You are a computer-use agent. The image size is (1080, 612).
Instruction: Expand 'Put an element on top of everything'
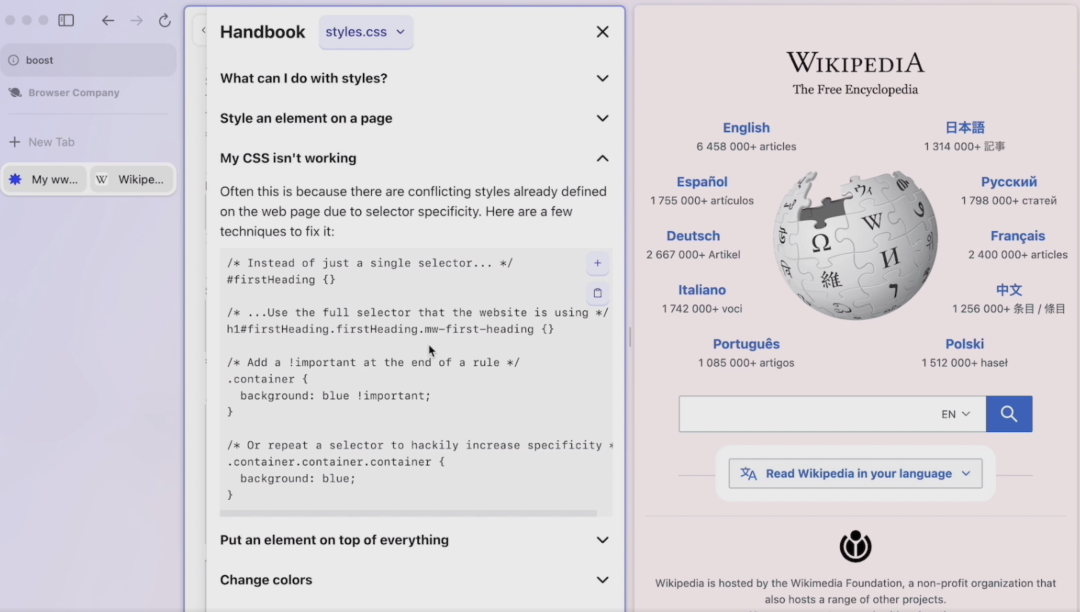[x=415, y=540]
